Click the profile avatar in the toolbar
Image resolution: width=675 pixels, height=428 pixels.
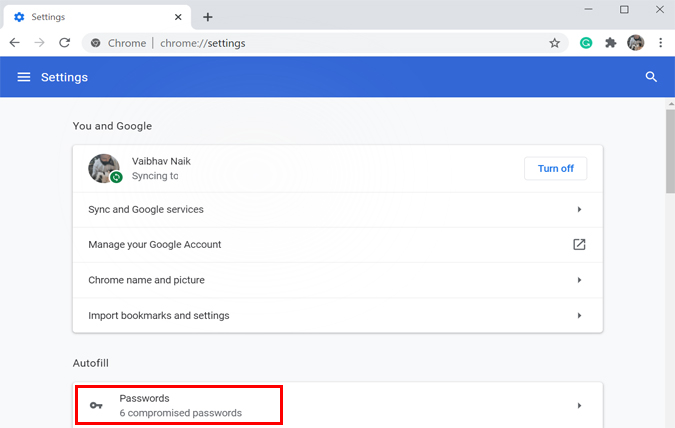point(635,43)
